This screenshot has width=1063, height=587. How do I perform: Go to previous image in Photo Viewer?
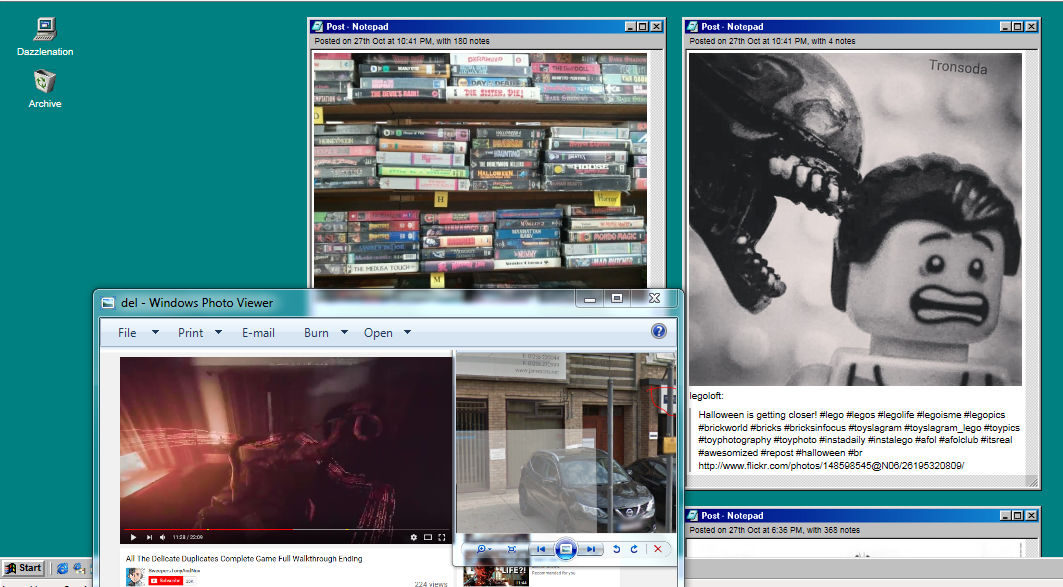(x=541, y=549)
